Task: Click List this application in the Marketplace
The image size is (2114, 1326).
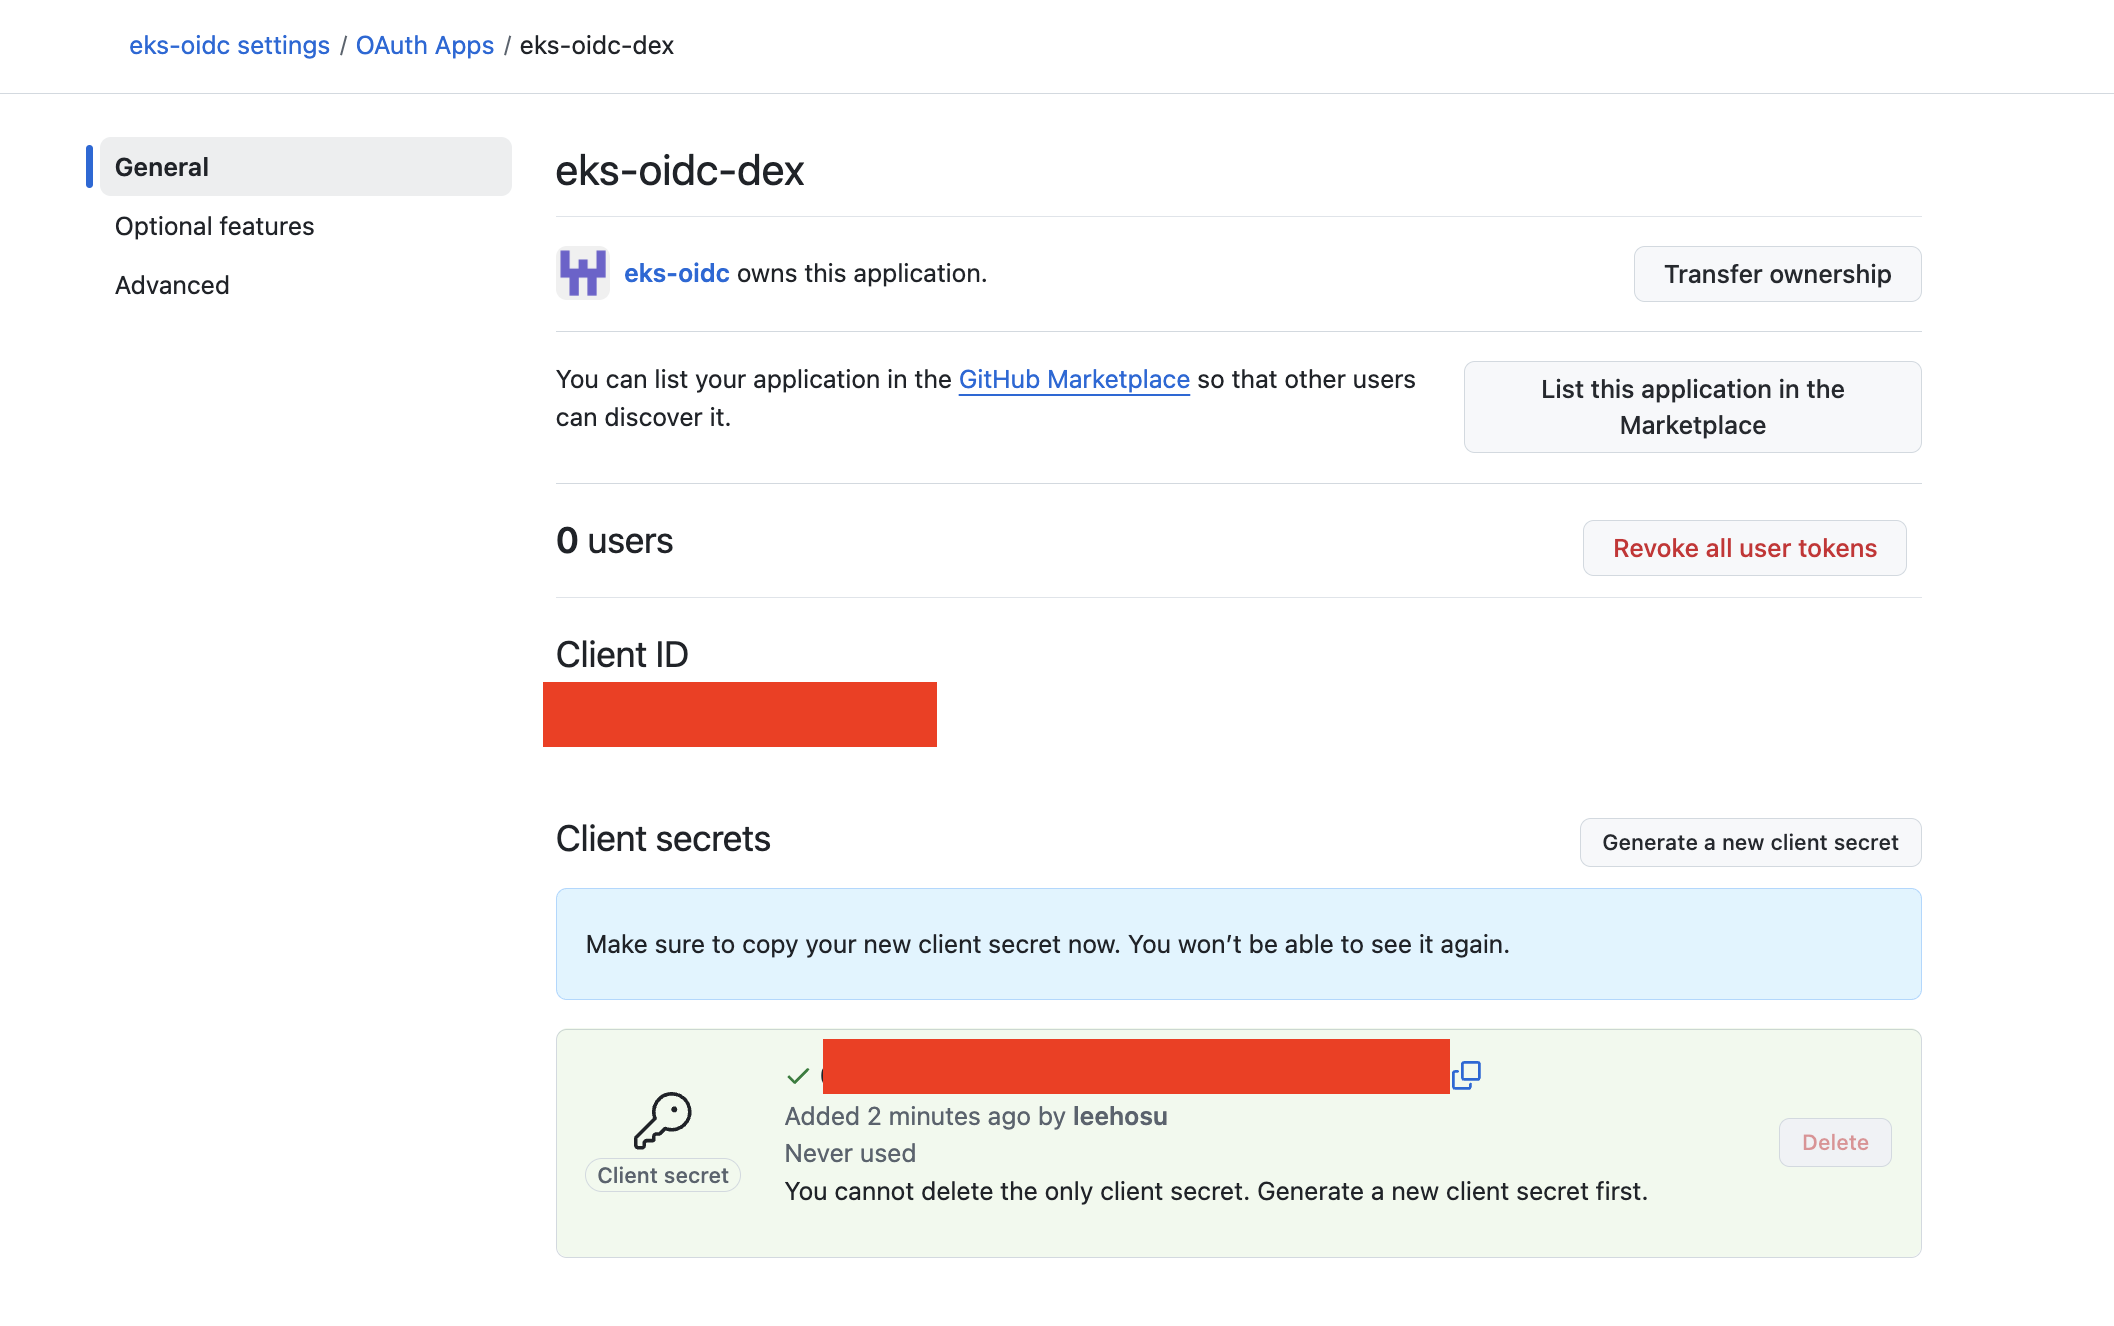Action: (x=1692, y=407)
